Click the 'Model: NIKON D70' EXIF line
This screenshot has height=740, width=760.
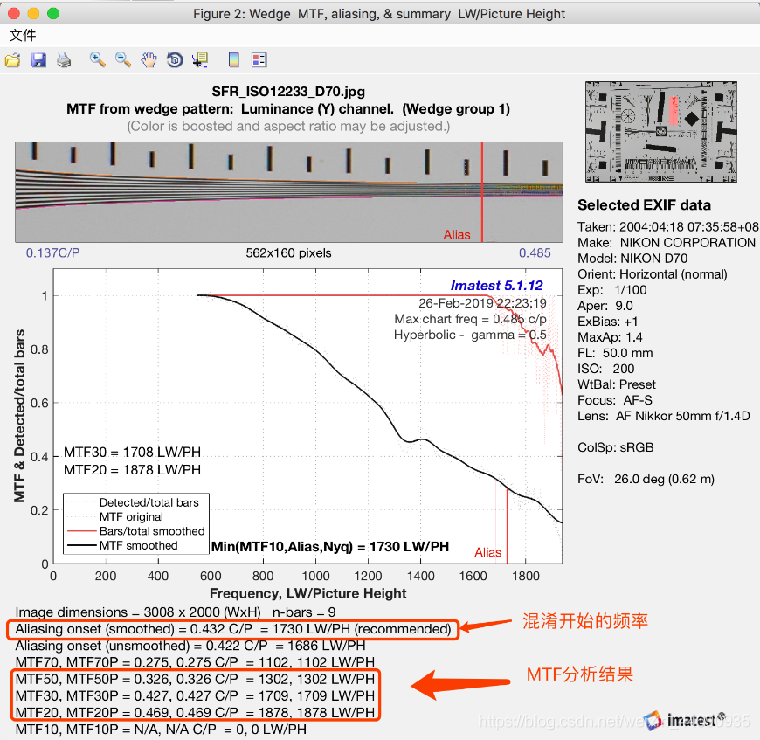[x=632, y=258]
